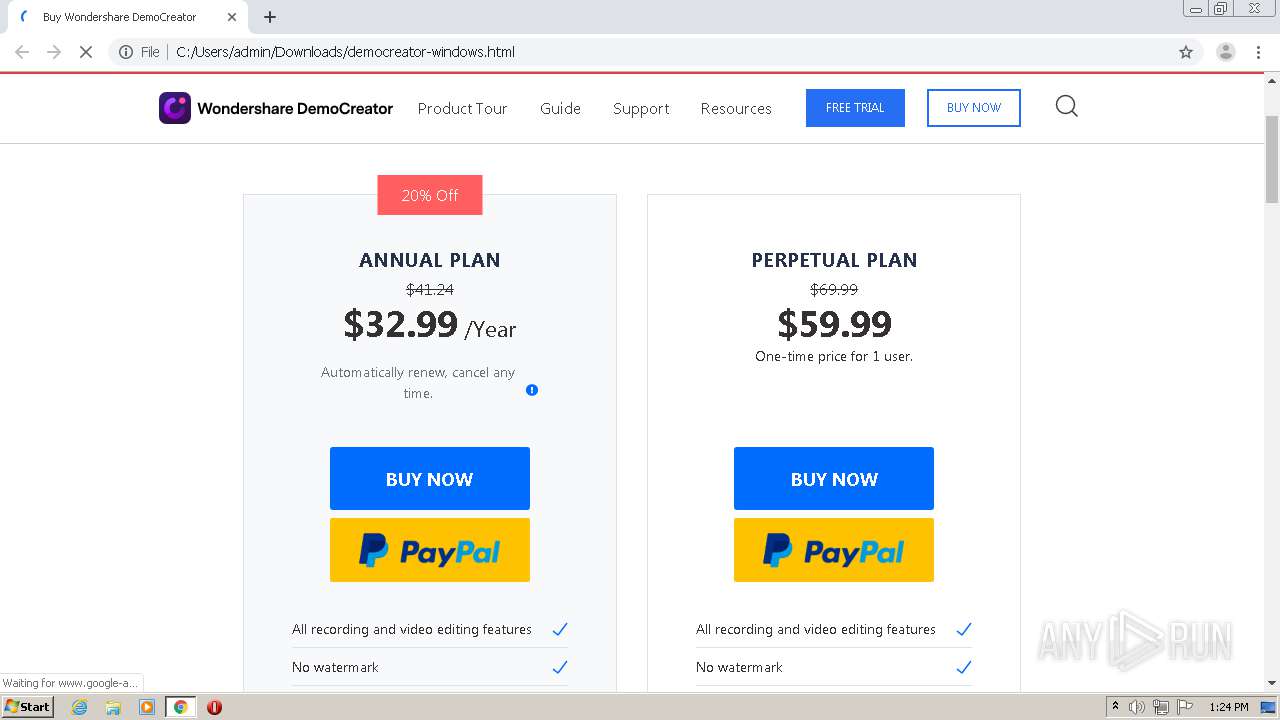
Task: Open the Chrome profile avatar icon
Action: tap(1225, 52)
